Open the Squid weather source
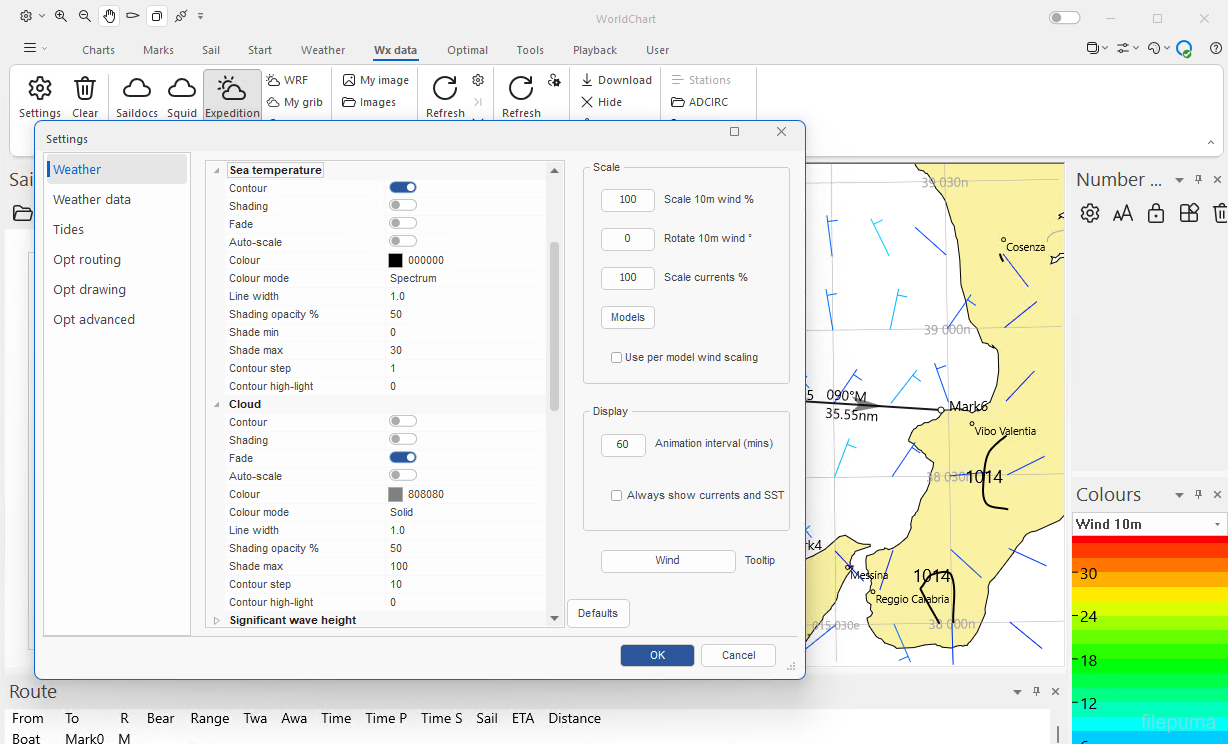 point(182,90)
